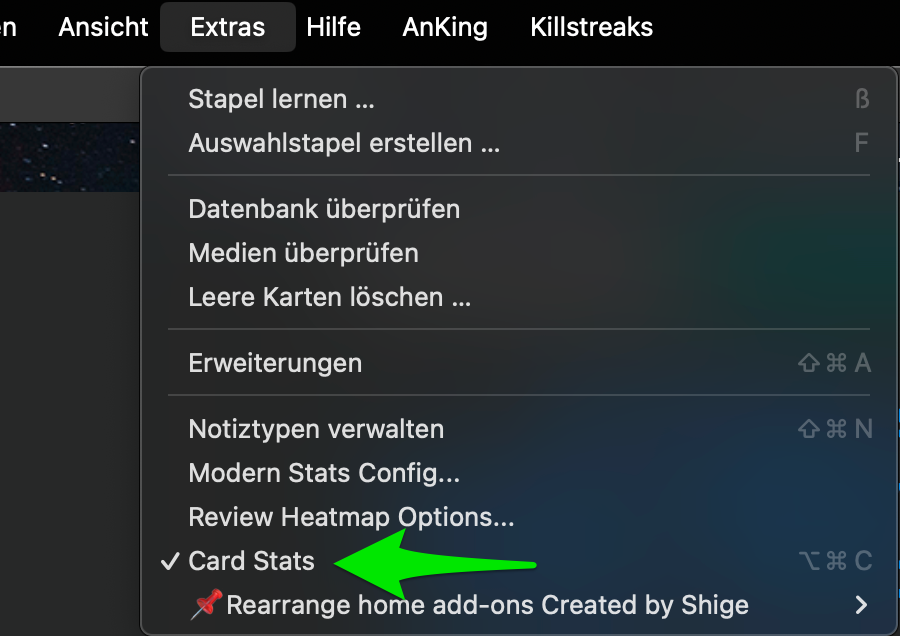Image resolution: width=900 pixels, height=636 pixels.
Task: Choose Leere Karten löschen
Action: point(329,297)
